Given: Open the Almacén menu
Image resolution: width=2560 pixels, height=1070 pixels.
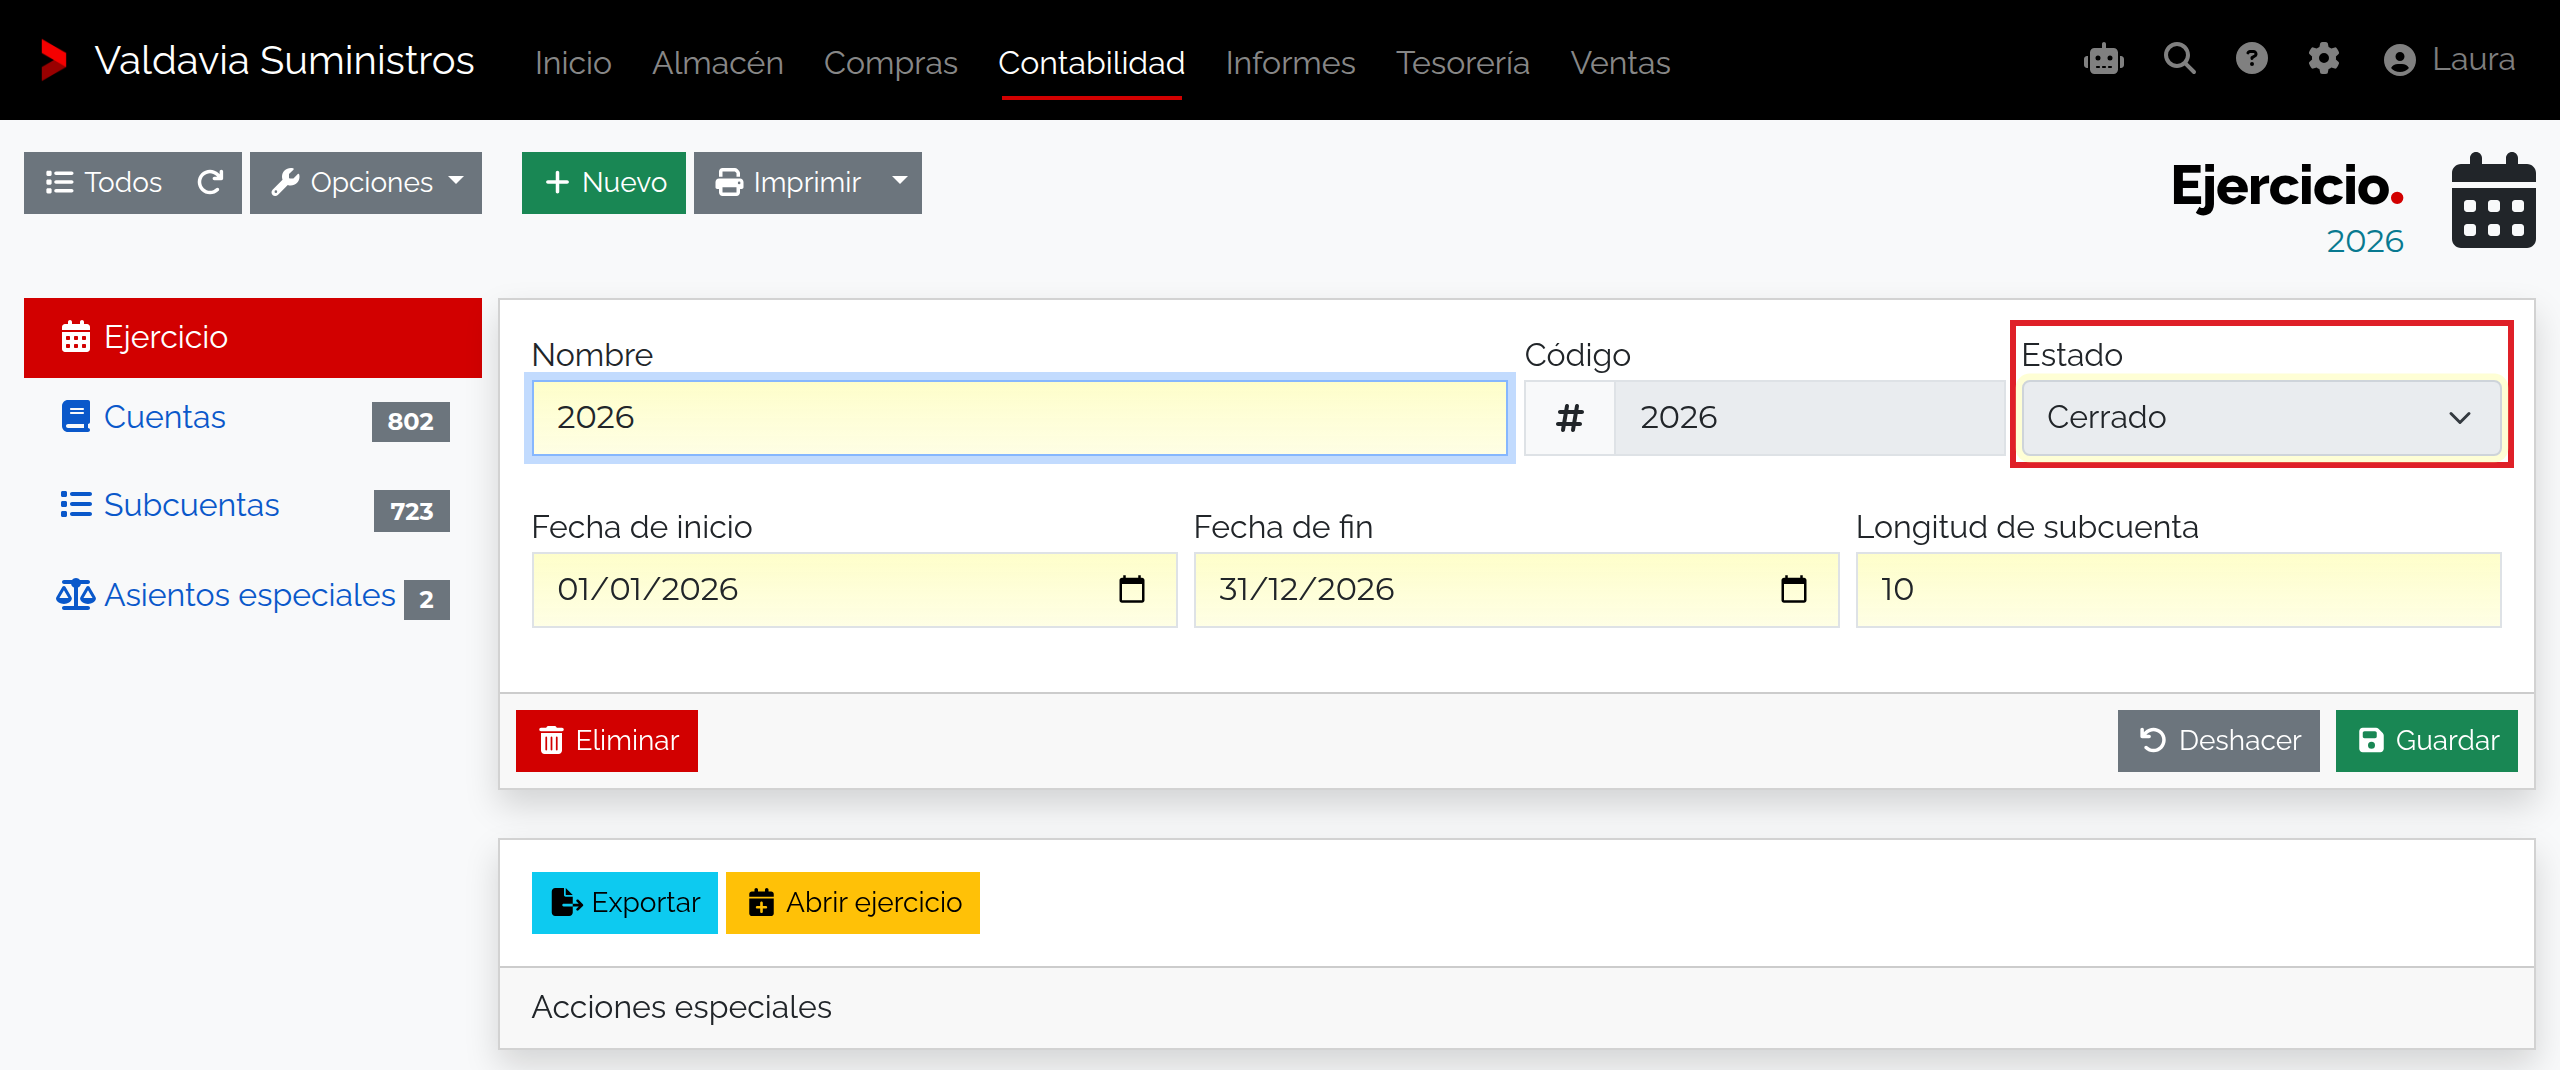Looking at the screenshot, I should click(718, 63).
